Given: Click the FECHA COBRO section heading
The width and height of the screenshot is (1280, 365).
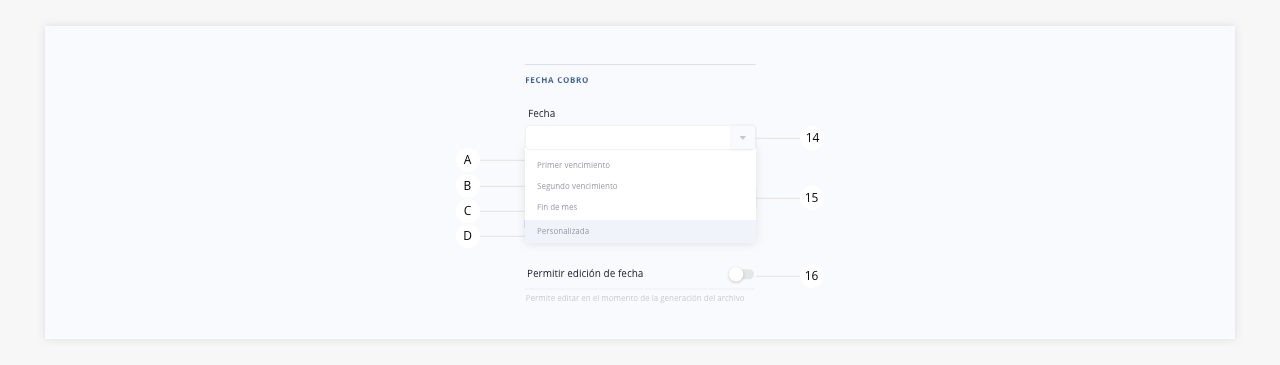Looking at the screenshot, I should tap(557, 80).
